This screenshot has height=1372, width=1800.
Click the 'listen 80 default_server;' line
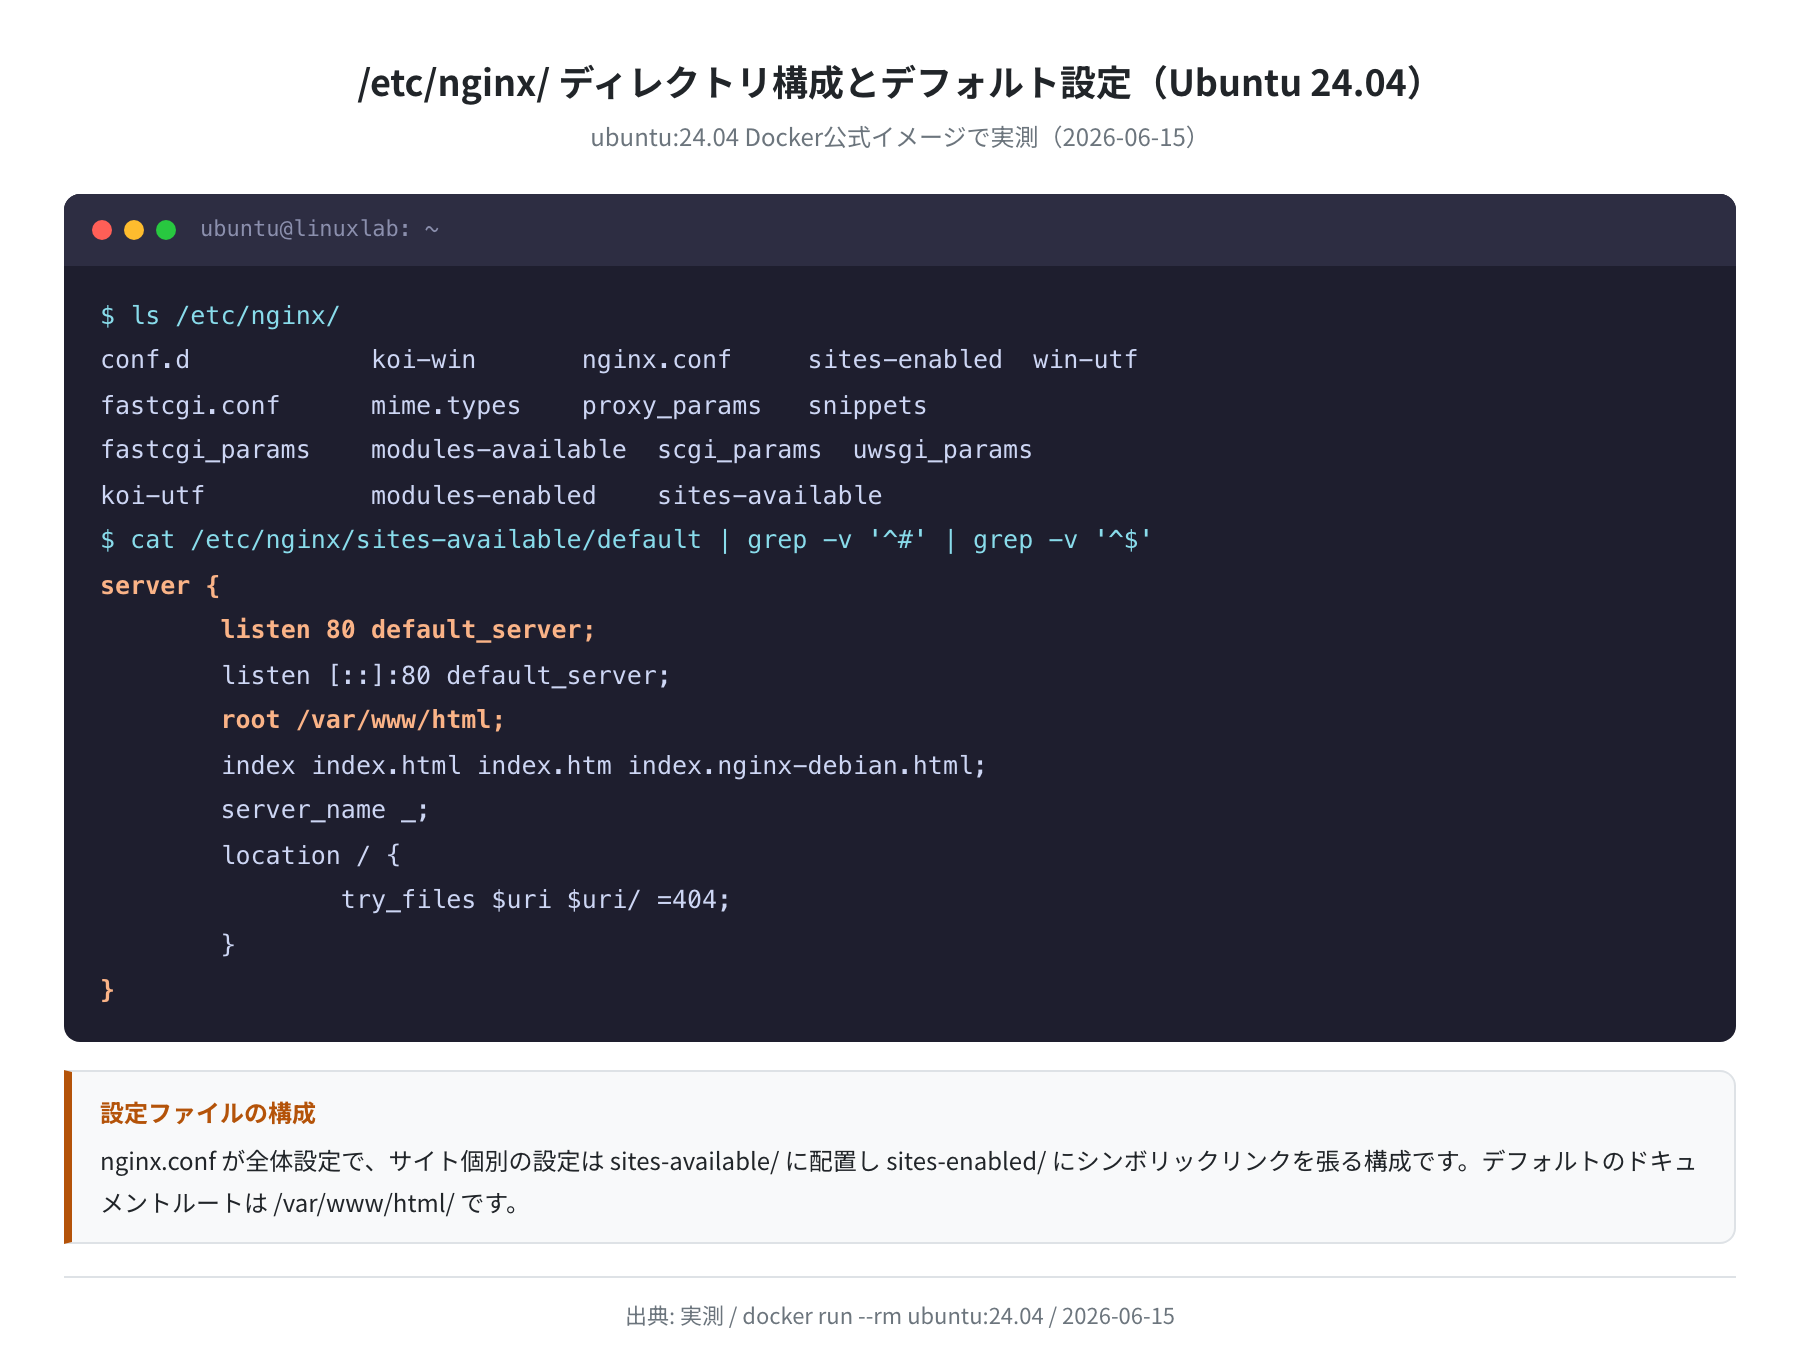pyautogui.click(x=408, y=630)
